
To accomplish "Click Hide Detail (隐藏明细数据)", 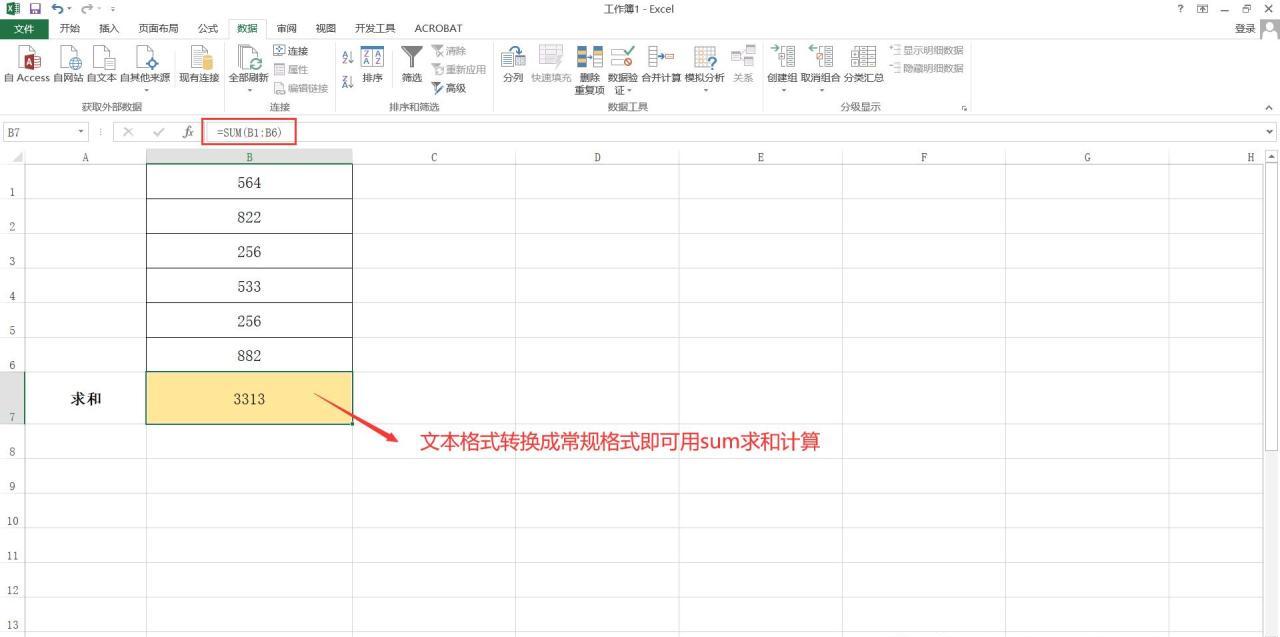I will [x=926, y=68].
